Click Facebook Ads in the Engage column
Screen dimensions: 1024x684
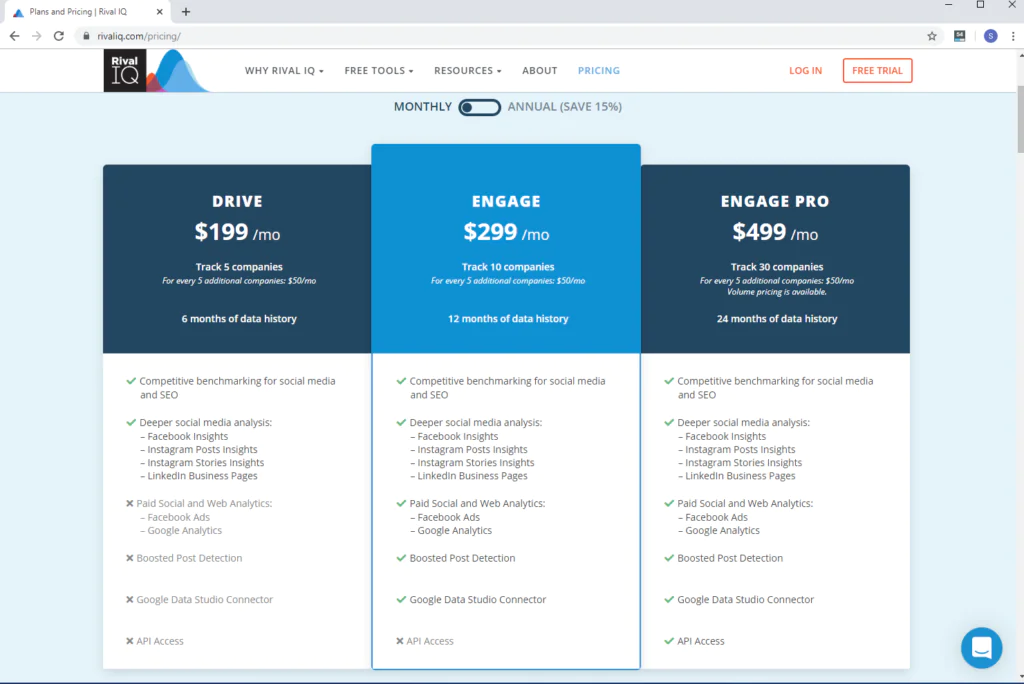(x=449, y=517)
